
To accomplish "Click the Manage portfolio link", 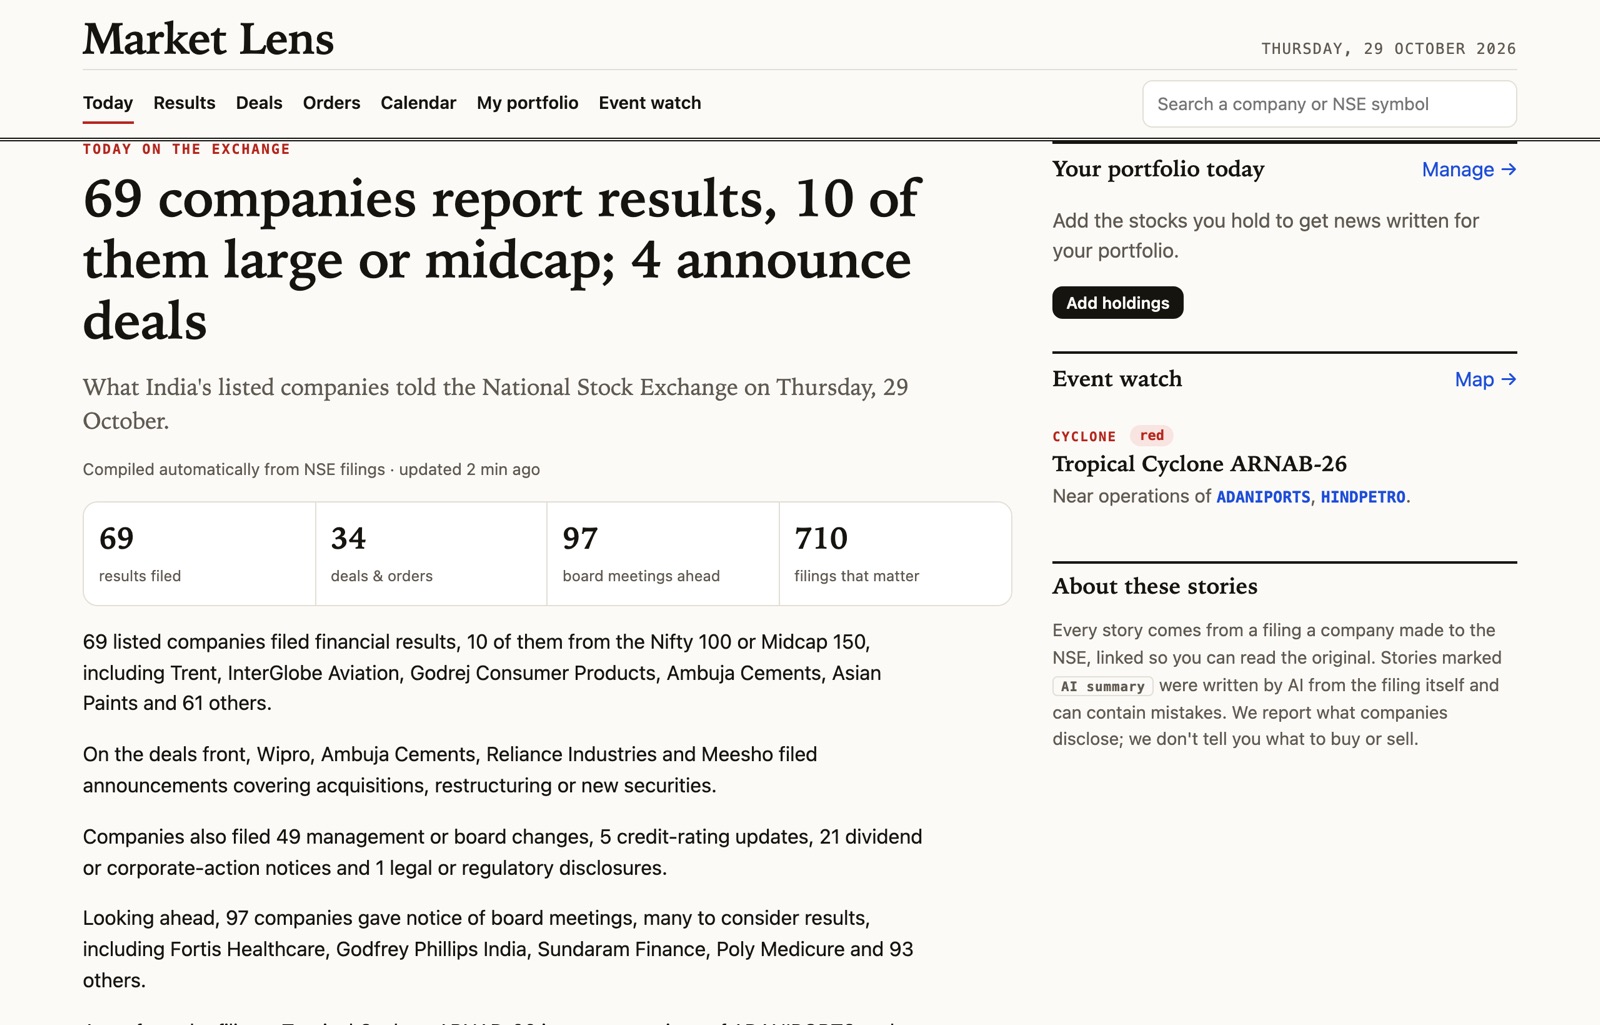I will (x=1469, y=170).
